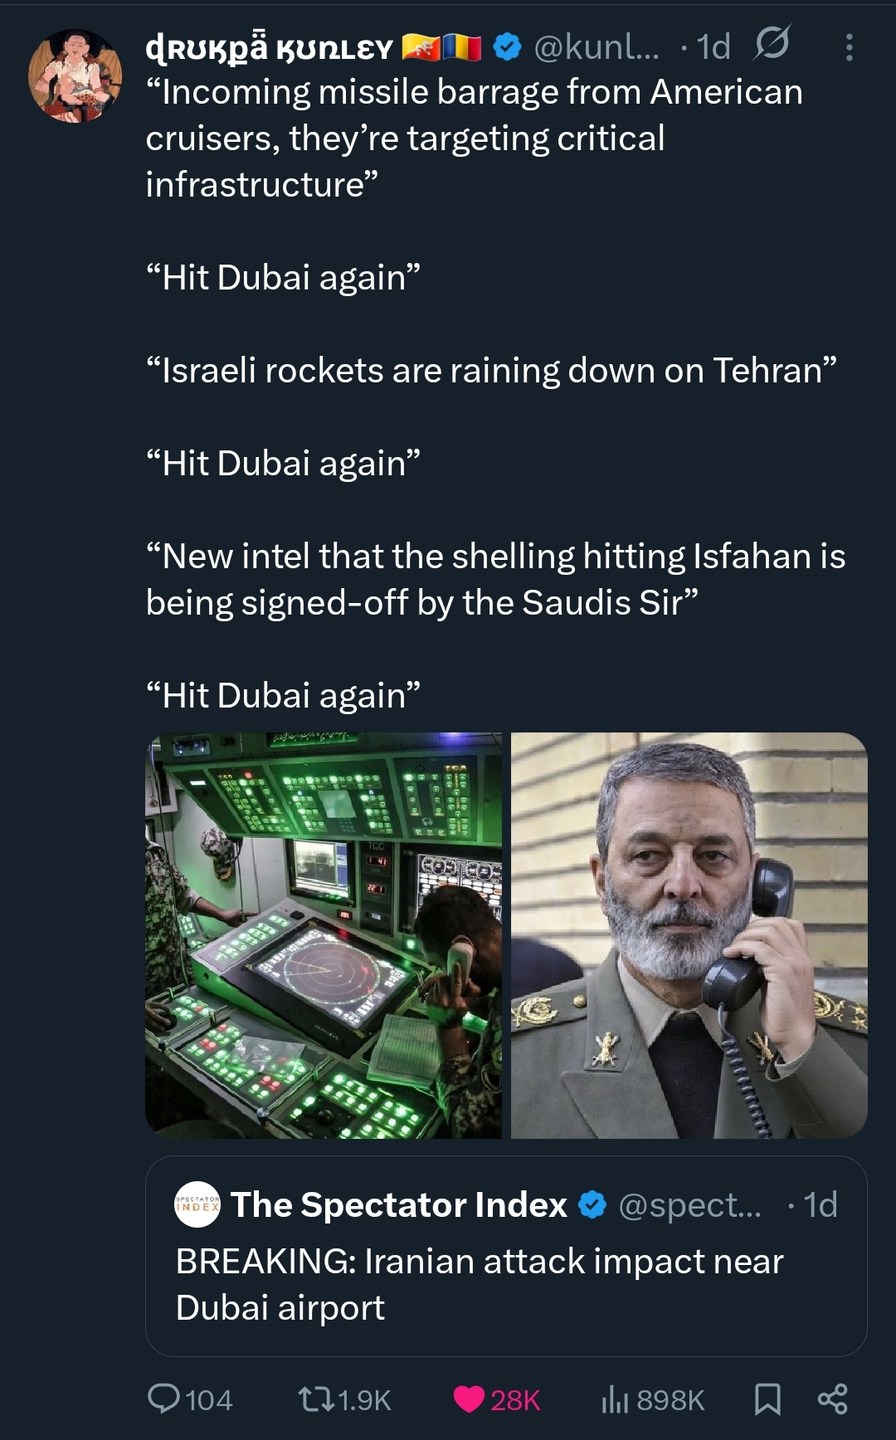Tap the Spectator Index logo avatar
Screen dimensions: 896x1440
click(x=197, y=1204)
